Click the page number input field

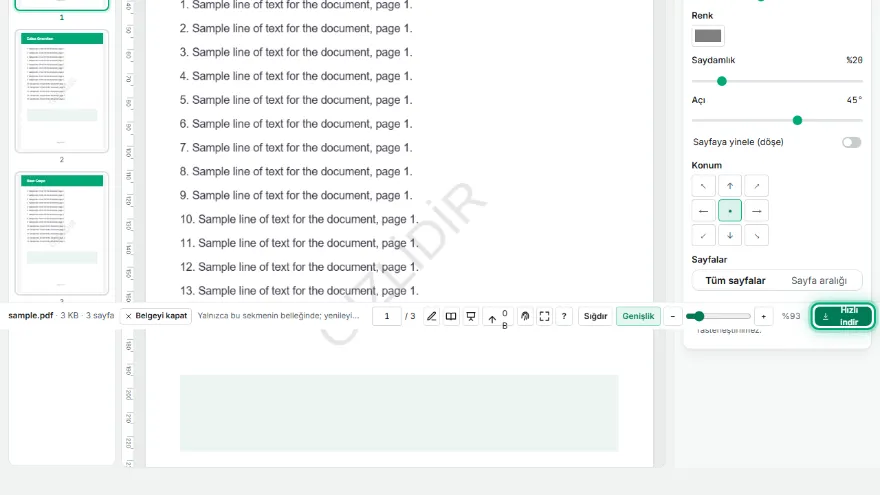coord(387,316)
